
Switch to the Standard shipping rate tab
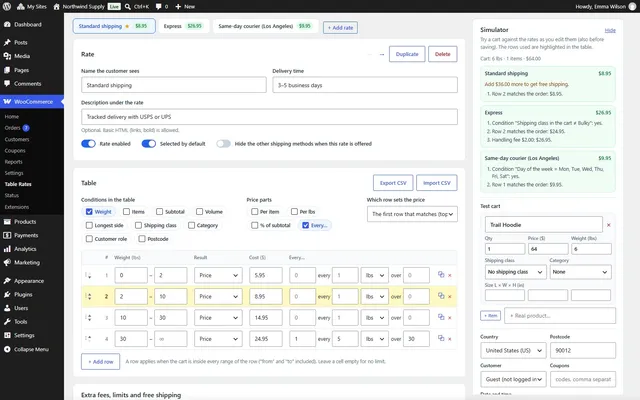click(x=114, y=26)
